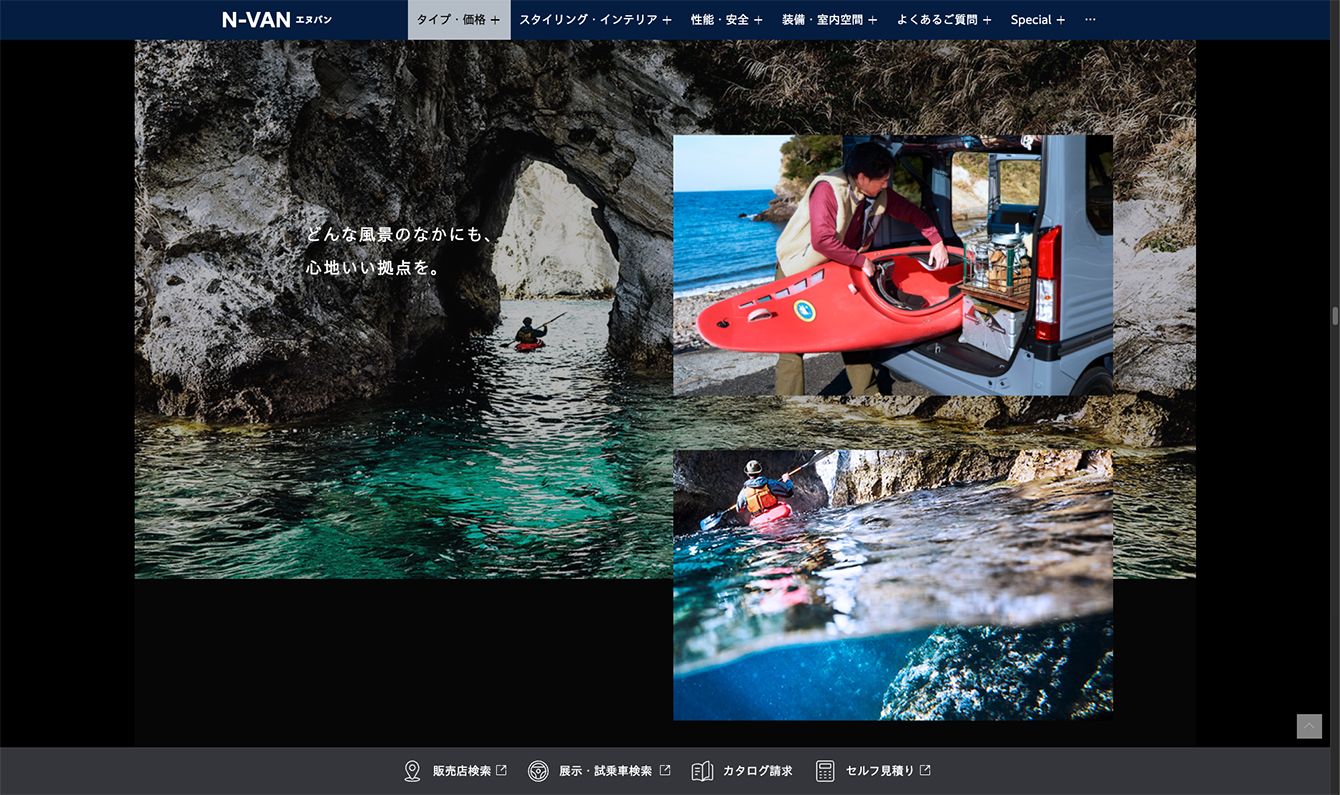
Task: Expand plus icon beside 性能・安全
Action: (758, 20)
